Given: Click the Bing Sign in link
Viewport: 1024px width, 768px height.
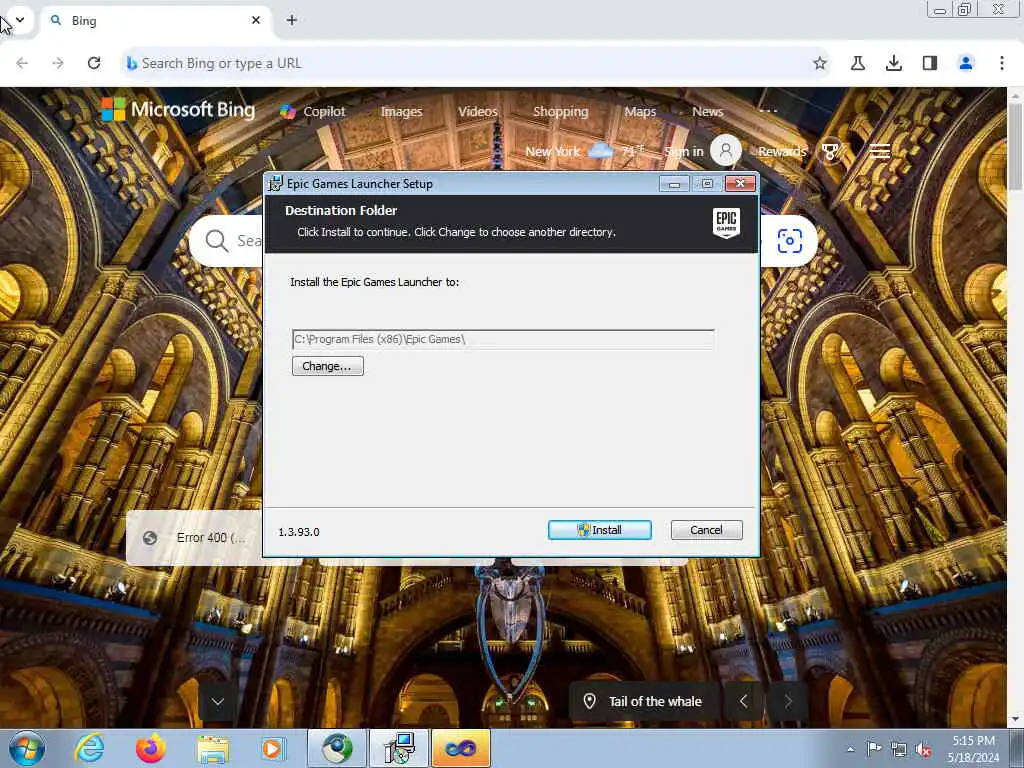Looking at the screenshot, I should click(684, 152).
